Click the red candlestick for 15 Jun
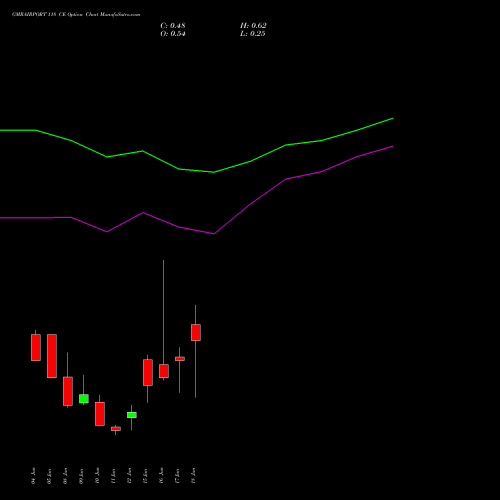This screenshot has height=500, width=500. (148, 372)
